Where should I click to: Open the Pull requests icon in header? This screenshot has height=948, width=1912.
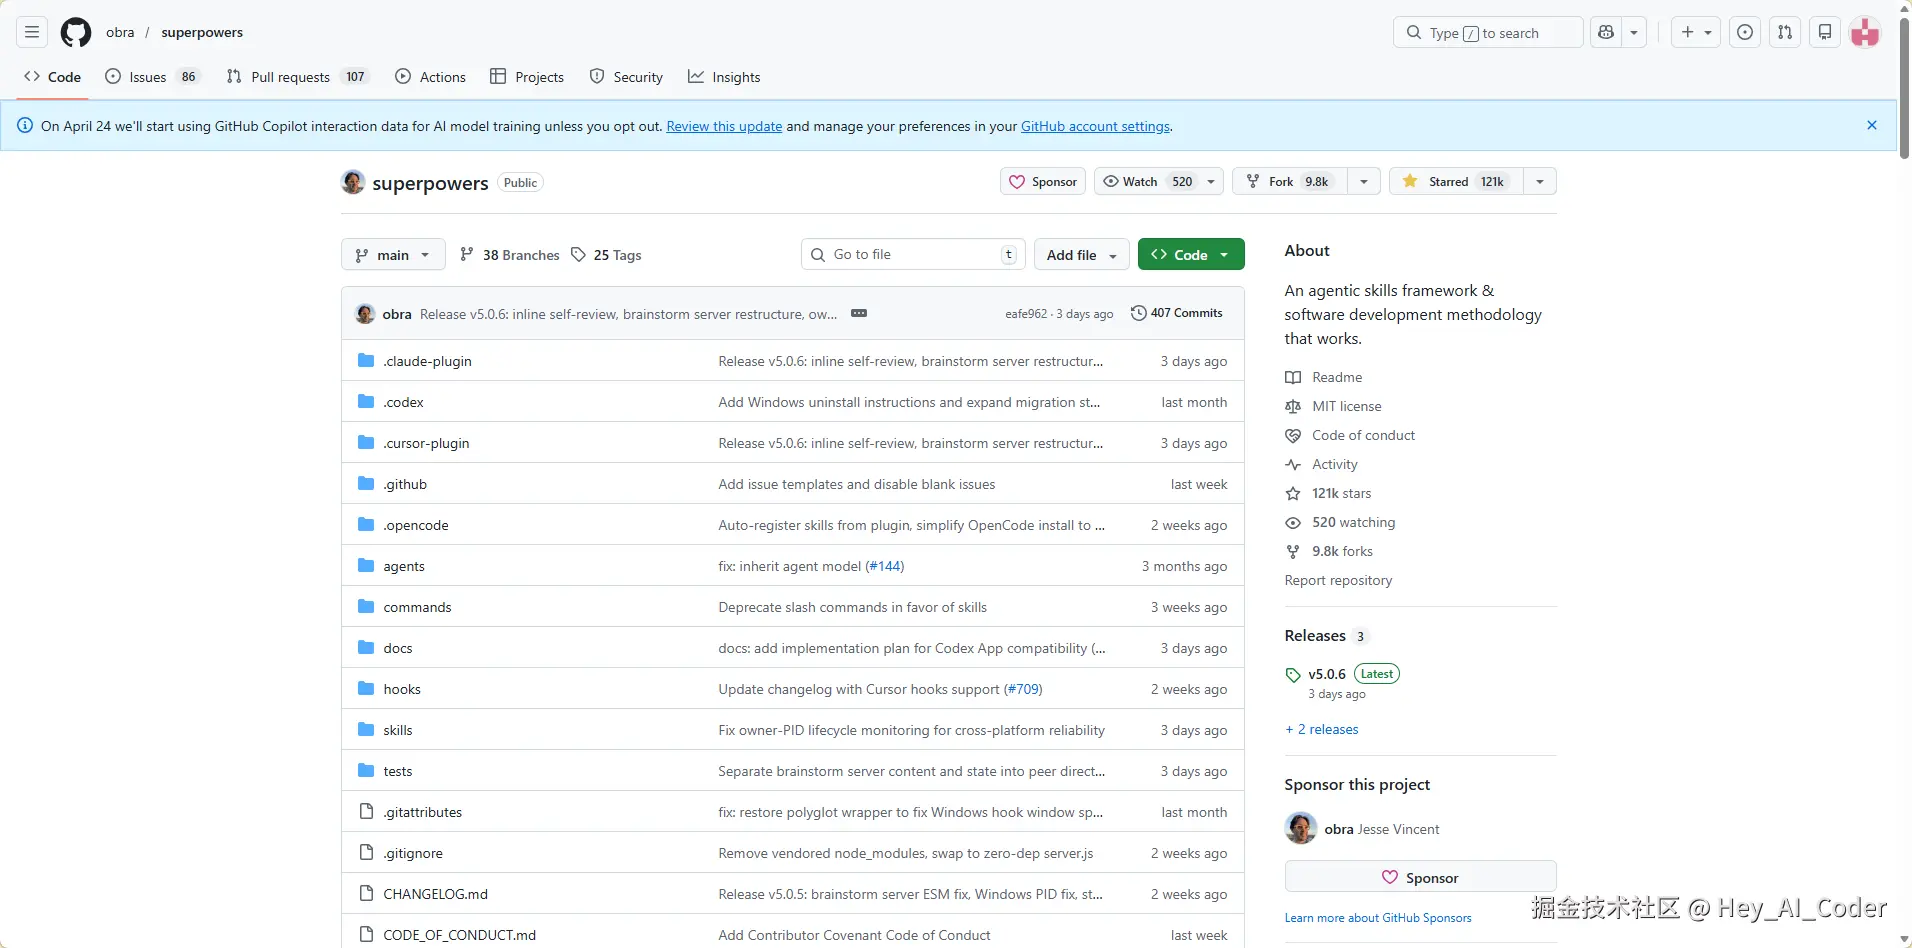click(x=1785, y=33)
